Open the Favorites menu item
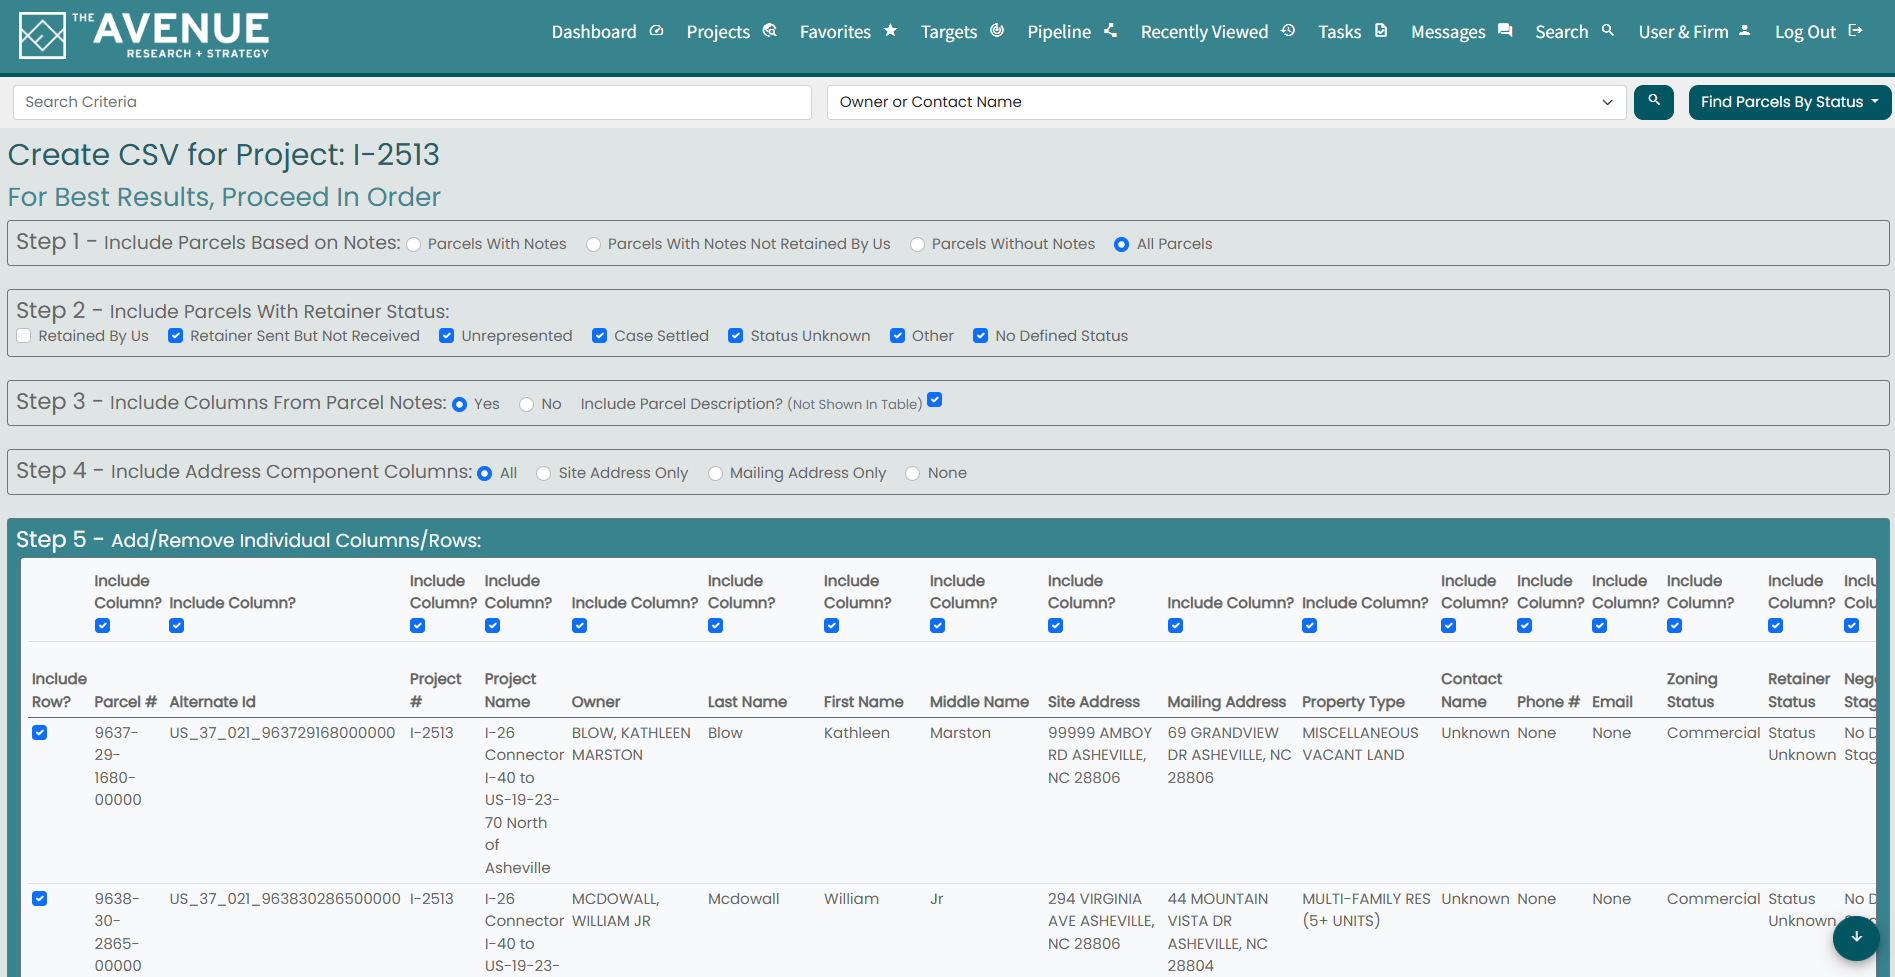The image size is (1895, 977). coord(849,32)
